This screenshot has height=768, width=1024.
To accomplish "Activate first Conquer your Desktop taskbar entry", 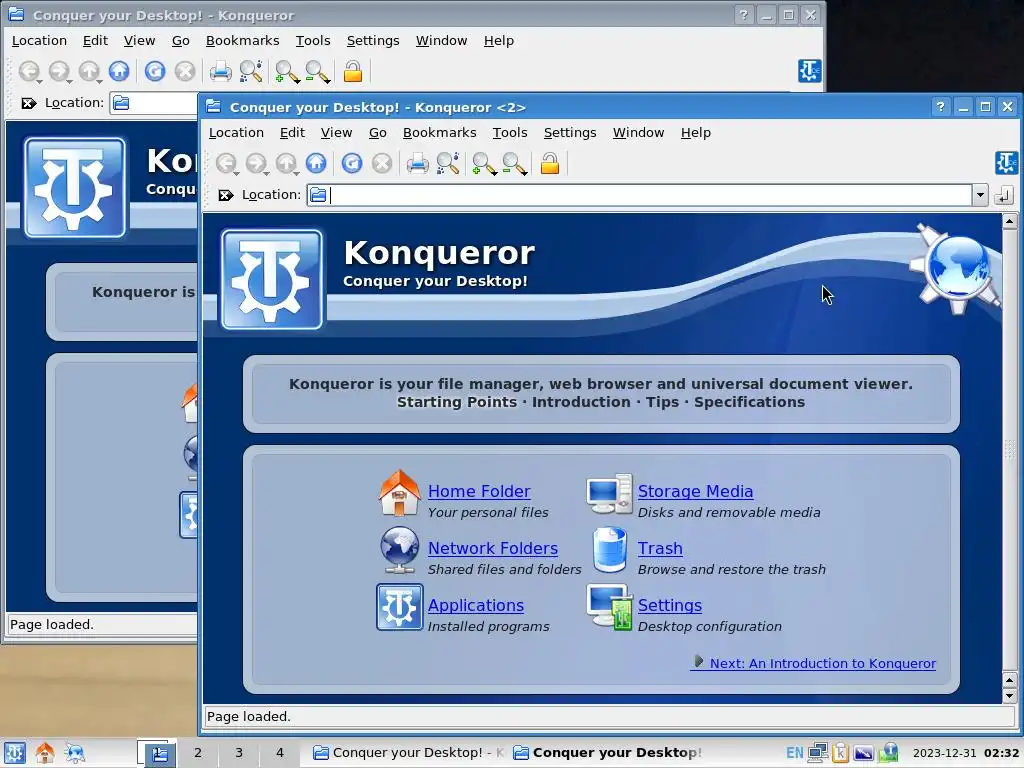I will pos(408,753).
